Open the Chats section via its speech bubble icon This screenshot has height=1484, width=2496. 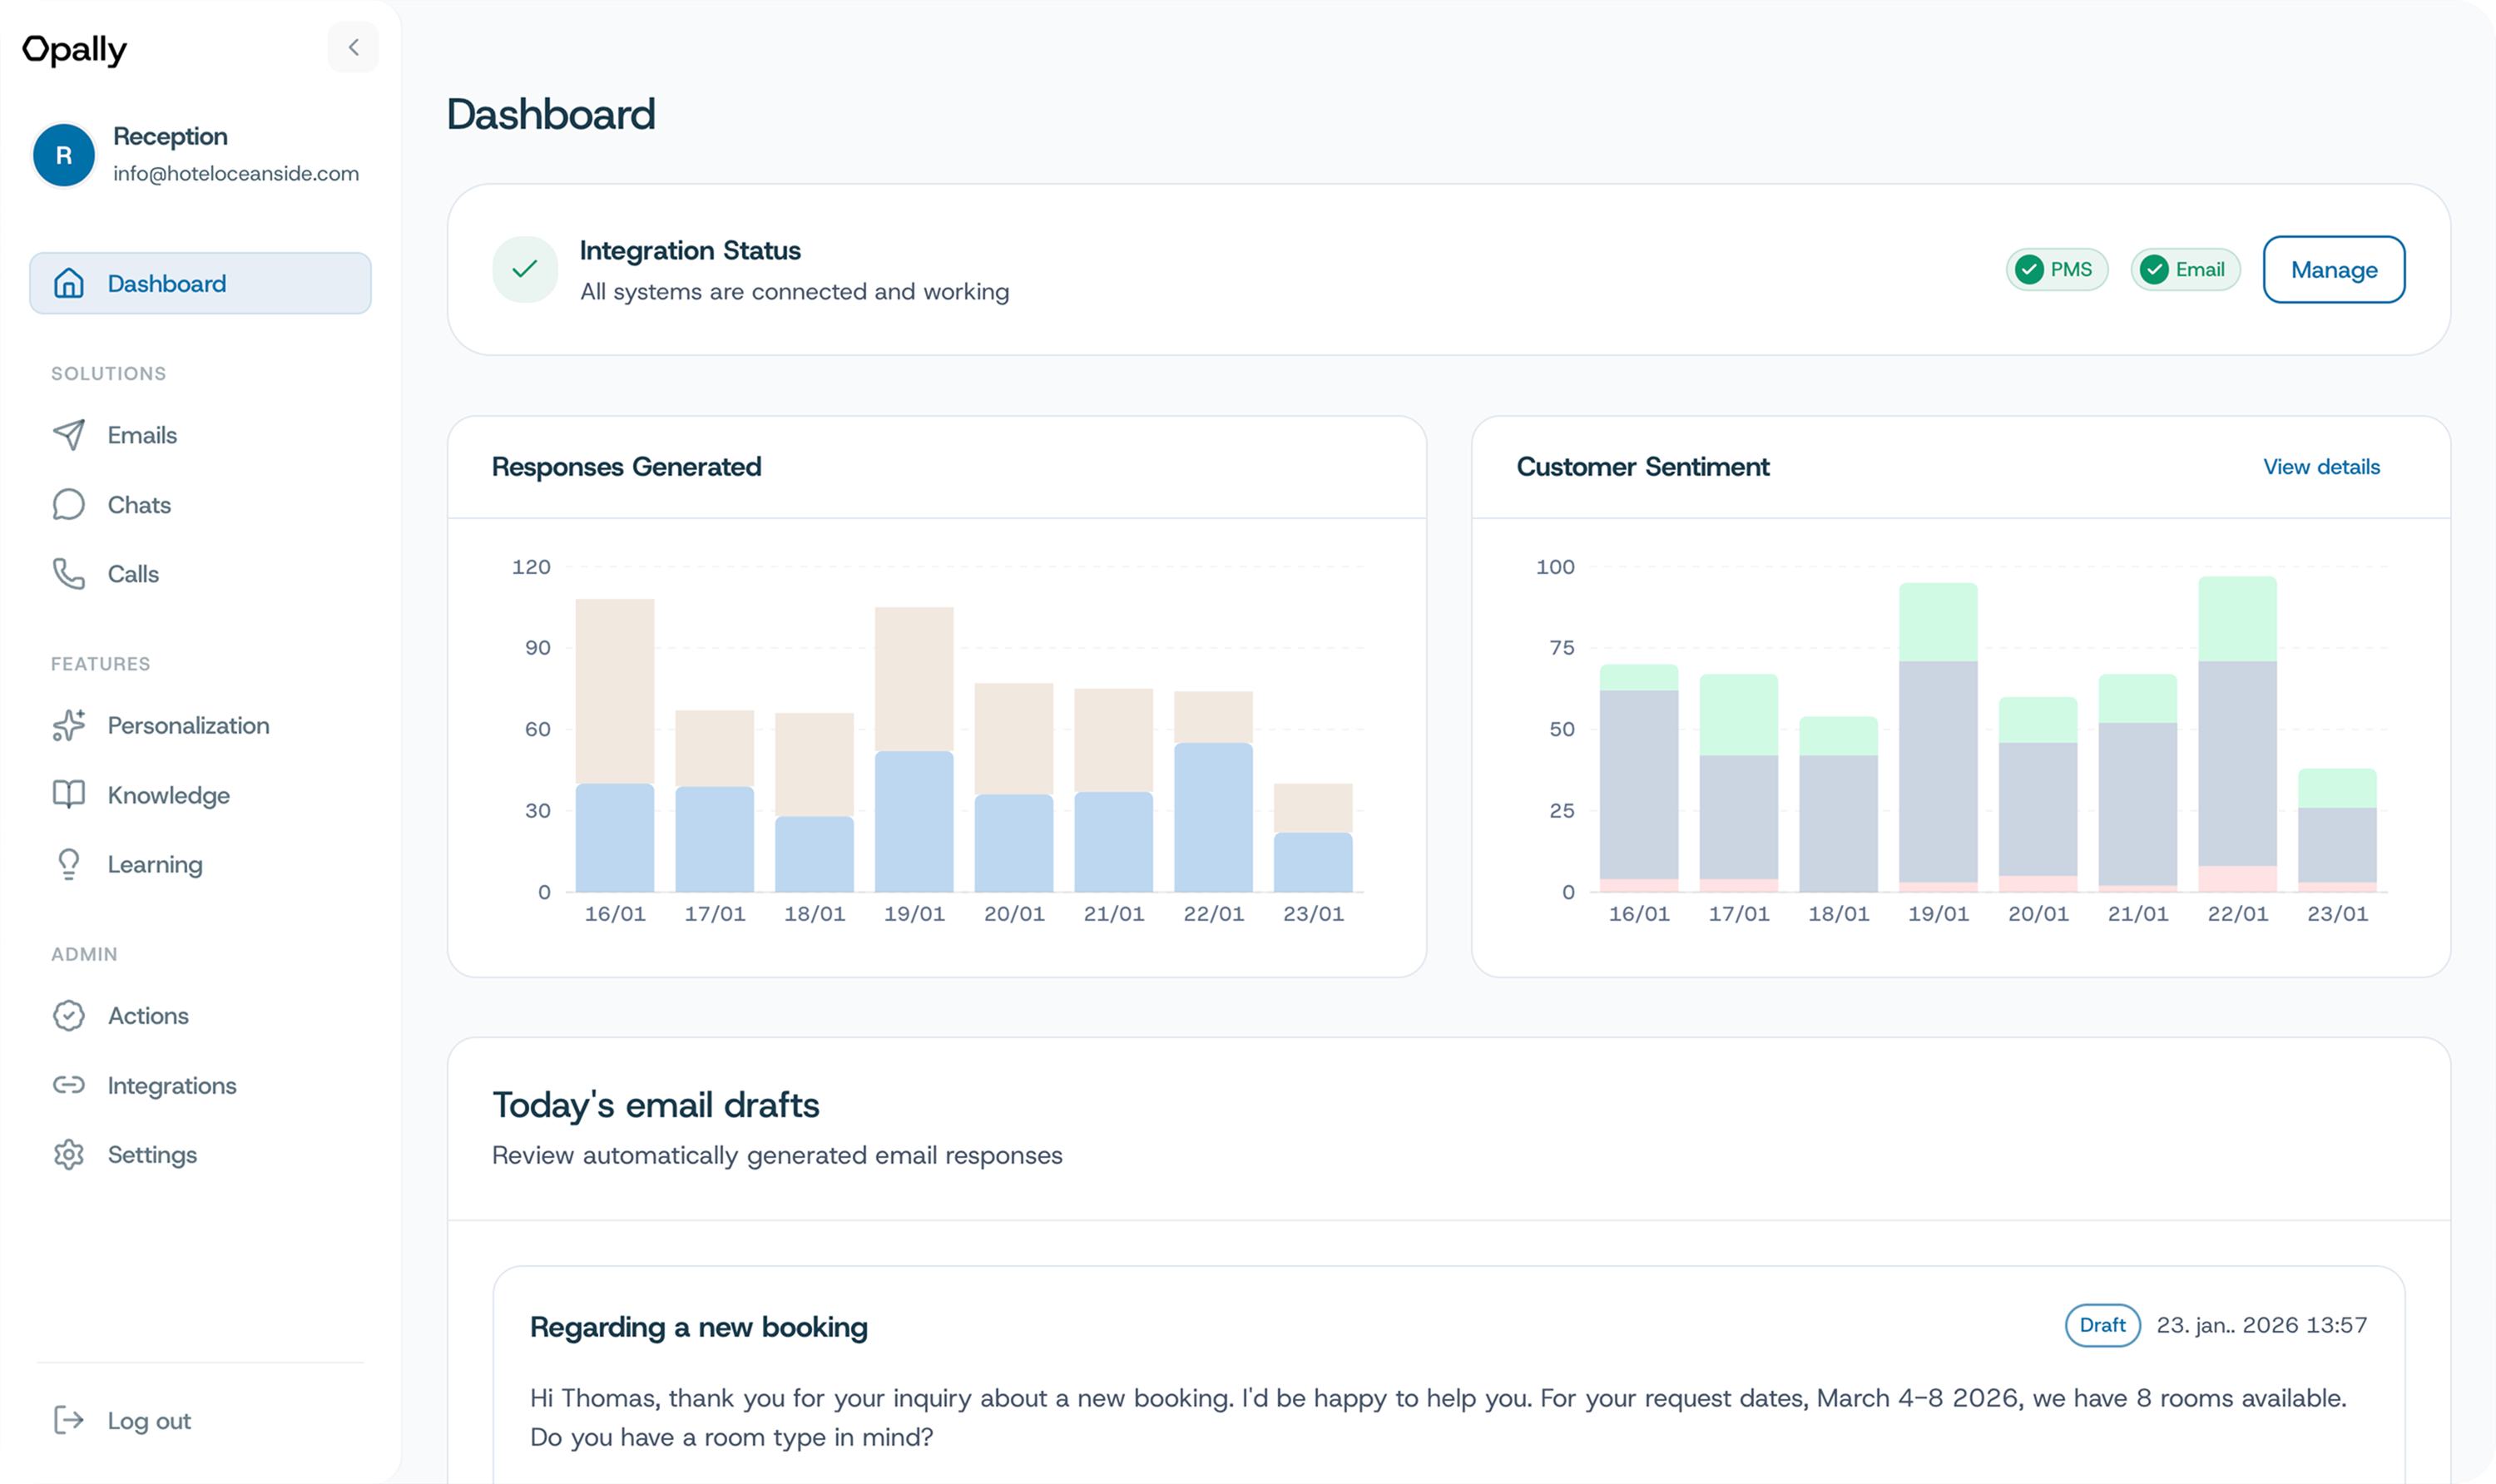[67, 504]
